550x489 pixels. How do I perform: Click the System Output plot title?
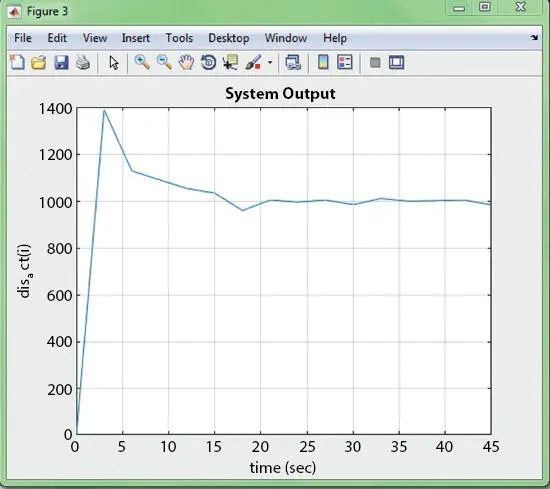pos(280,94)
